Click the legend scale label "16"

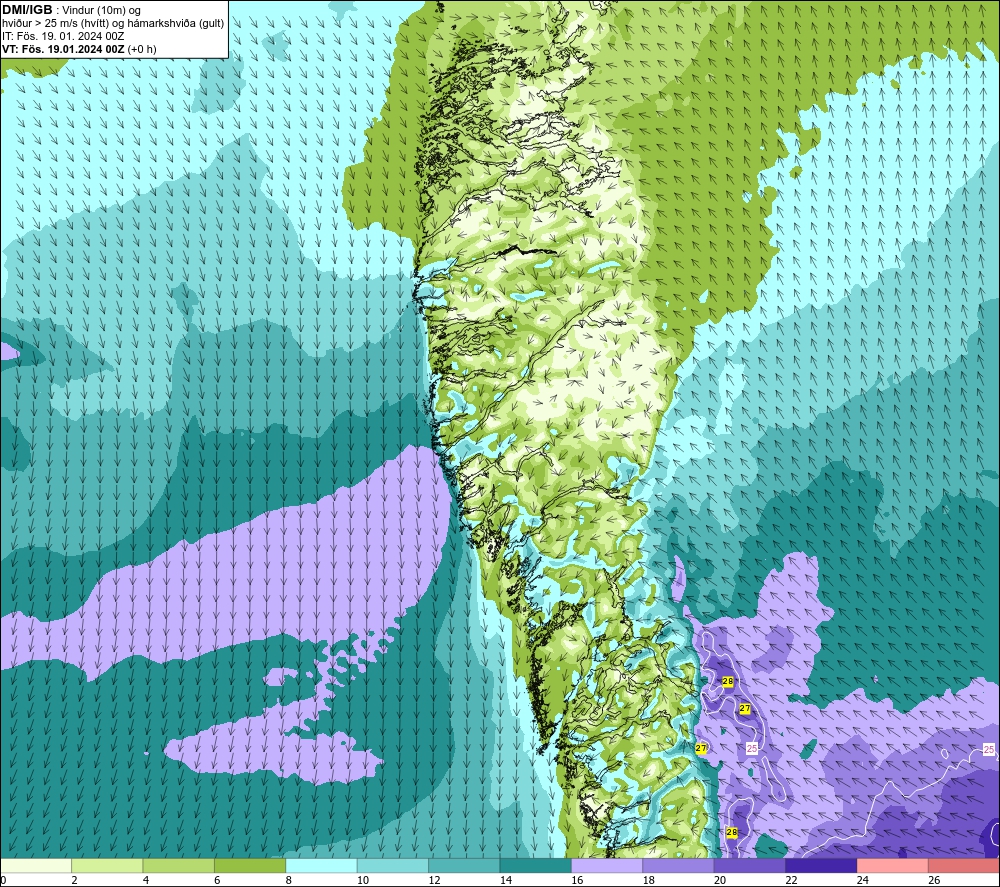[x=577, y=880]
